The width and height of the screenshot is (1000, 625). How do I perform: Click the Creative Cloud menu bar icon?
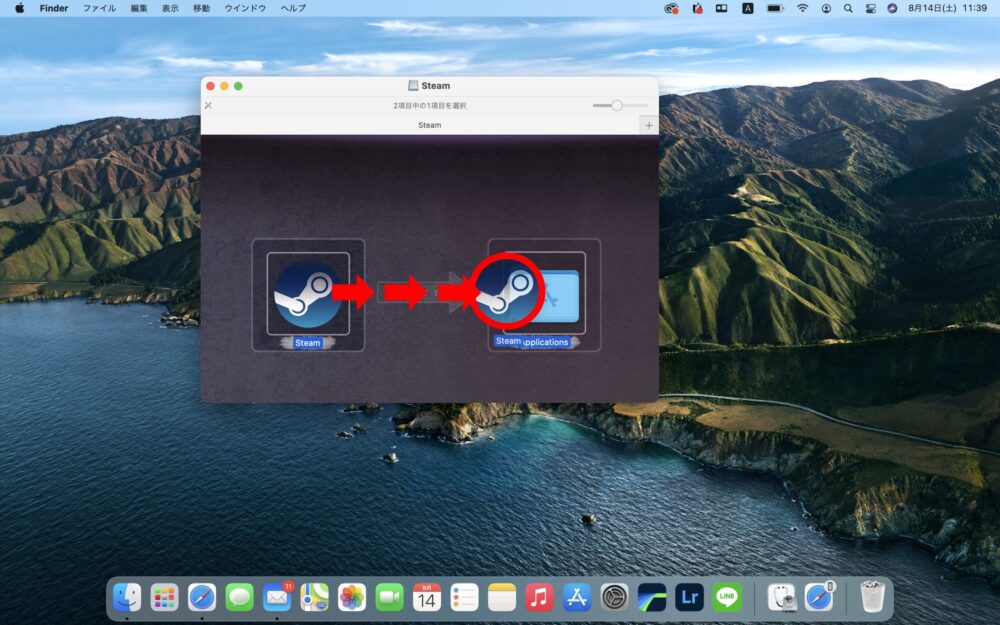point(671,8)
